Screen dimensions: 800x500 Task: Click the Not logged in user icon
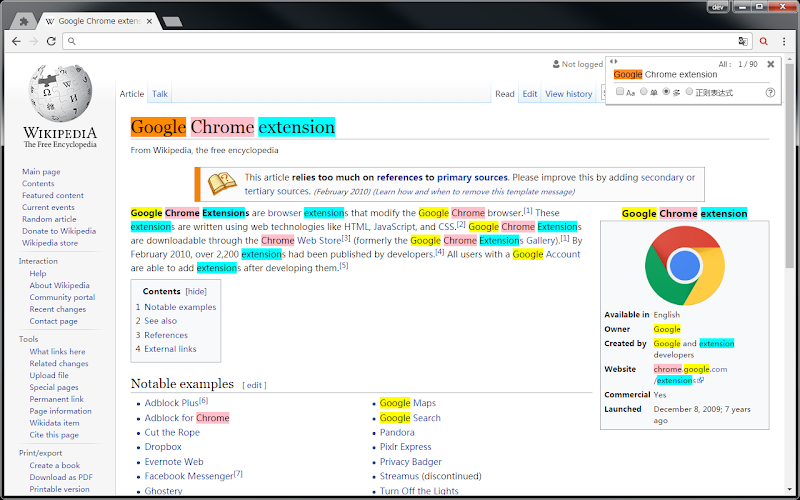556,64
